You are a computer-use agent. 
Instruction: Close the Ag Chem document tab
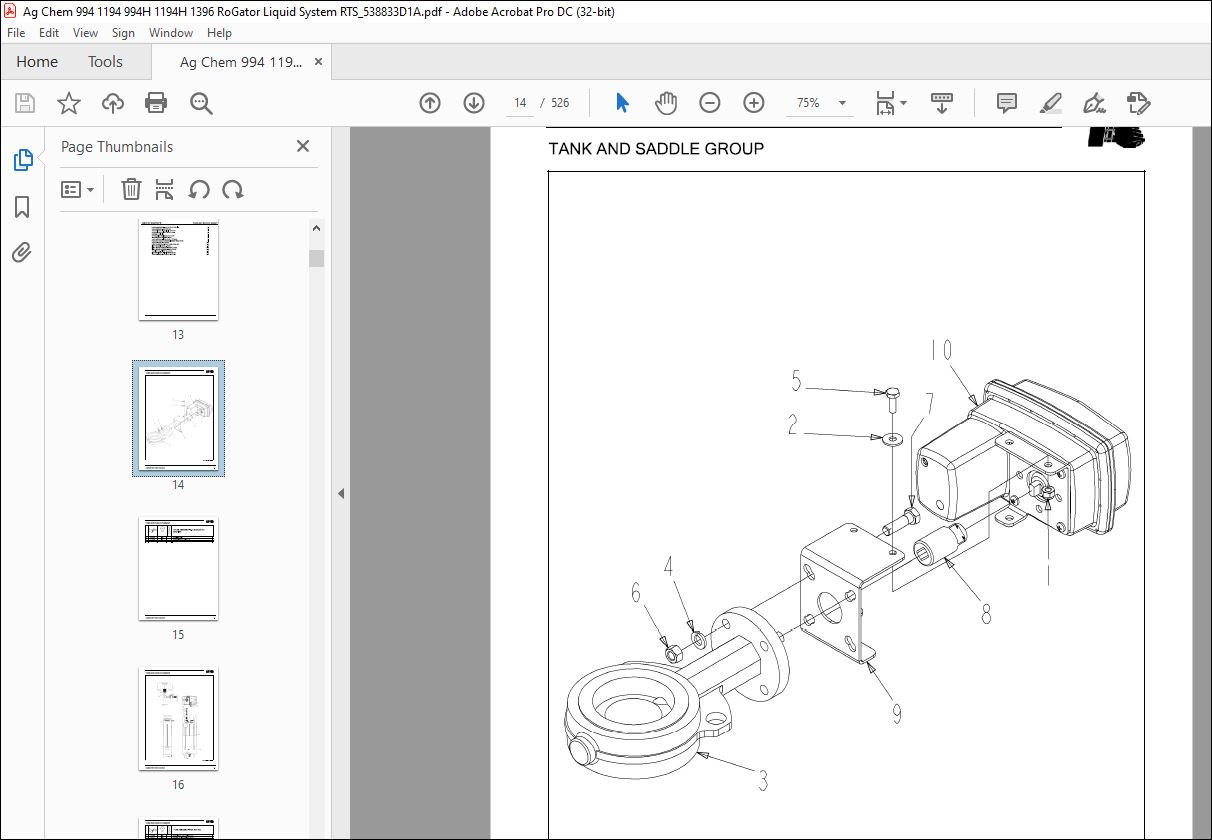coord(319,62)
